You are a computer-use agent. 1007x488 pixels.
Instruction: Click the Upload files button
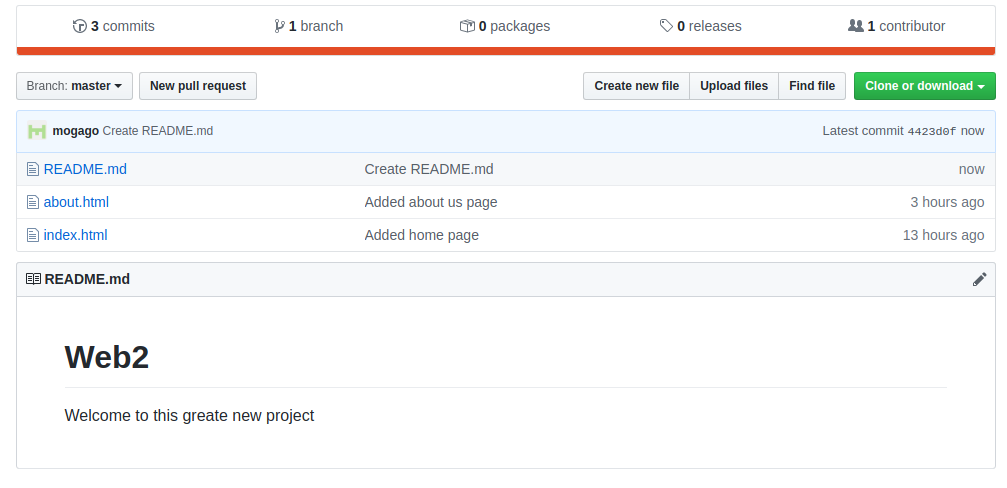coord(734,86)
